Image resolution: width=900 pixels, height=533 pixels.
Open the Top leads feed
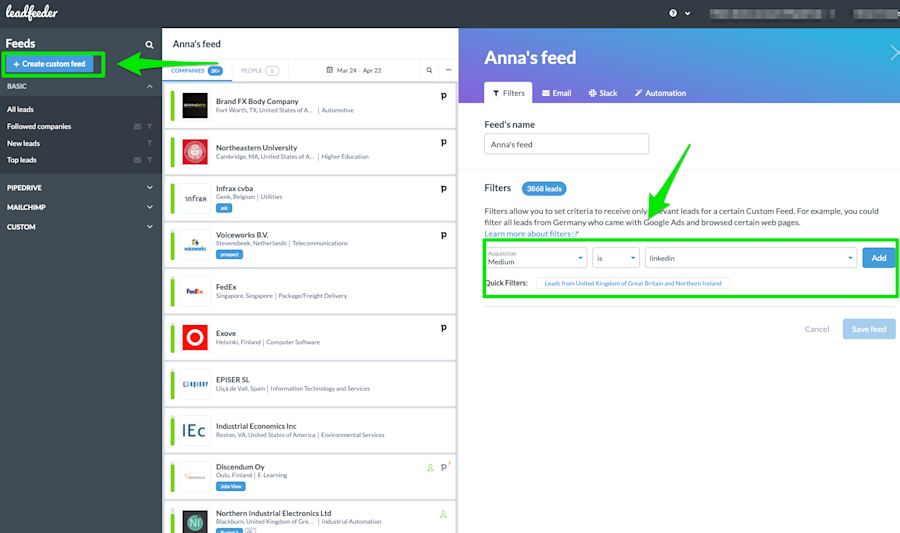[x=22, y=160]
